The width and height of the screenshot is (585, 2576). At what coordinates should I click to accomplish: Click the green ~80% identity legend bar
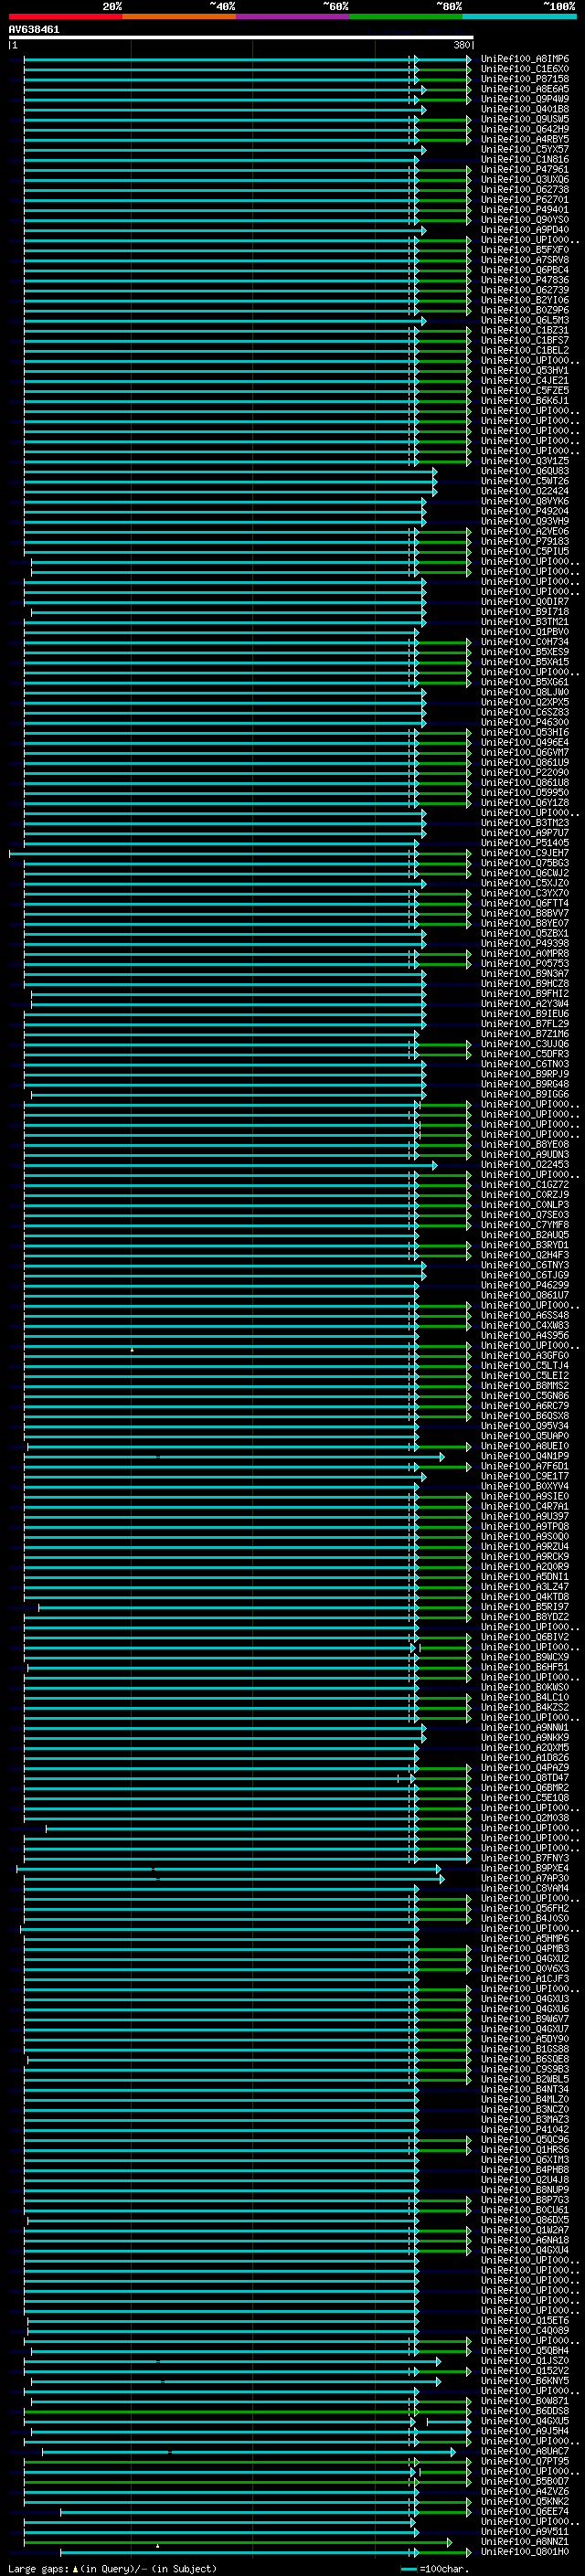click(406, 17)
